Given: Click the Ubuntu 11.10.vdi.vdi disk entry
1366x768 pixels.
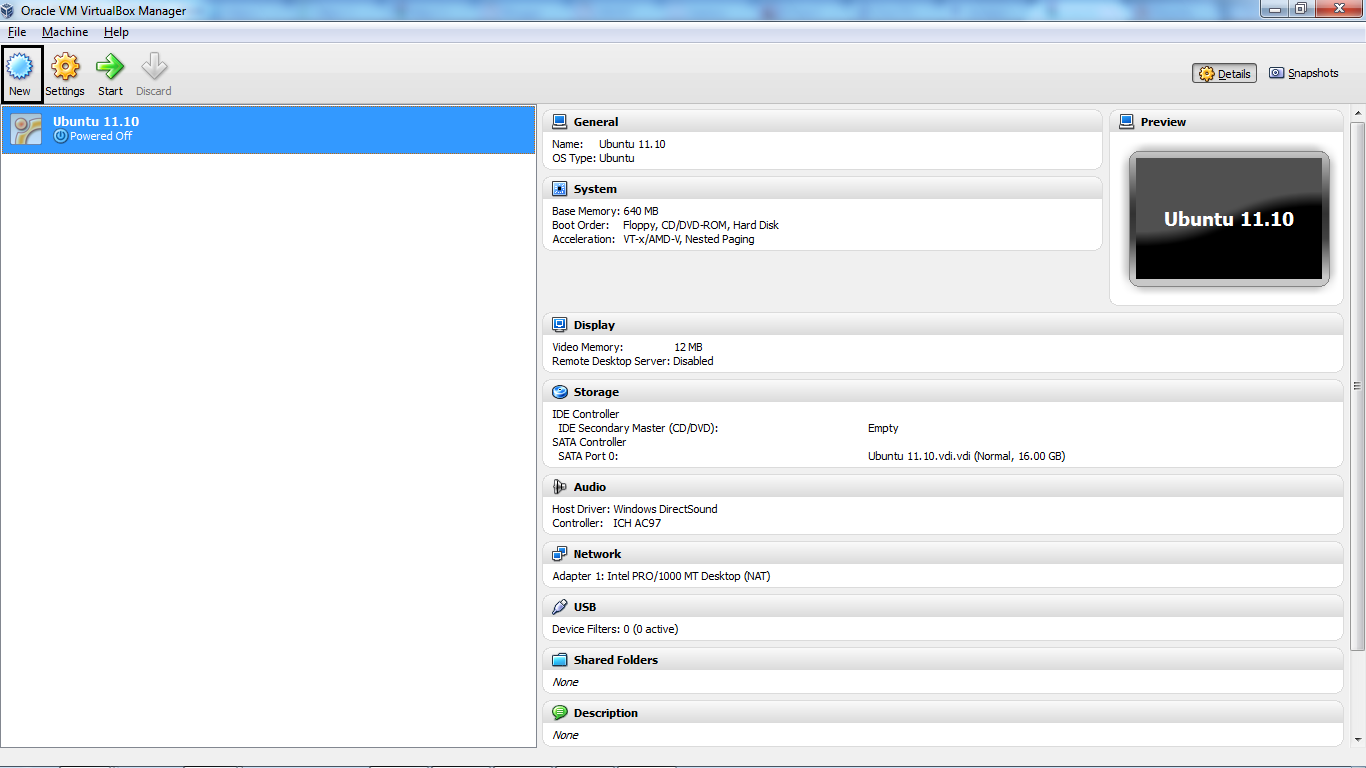Looking at the screenshot, I should tap(966, 456).
